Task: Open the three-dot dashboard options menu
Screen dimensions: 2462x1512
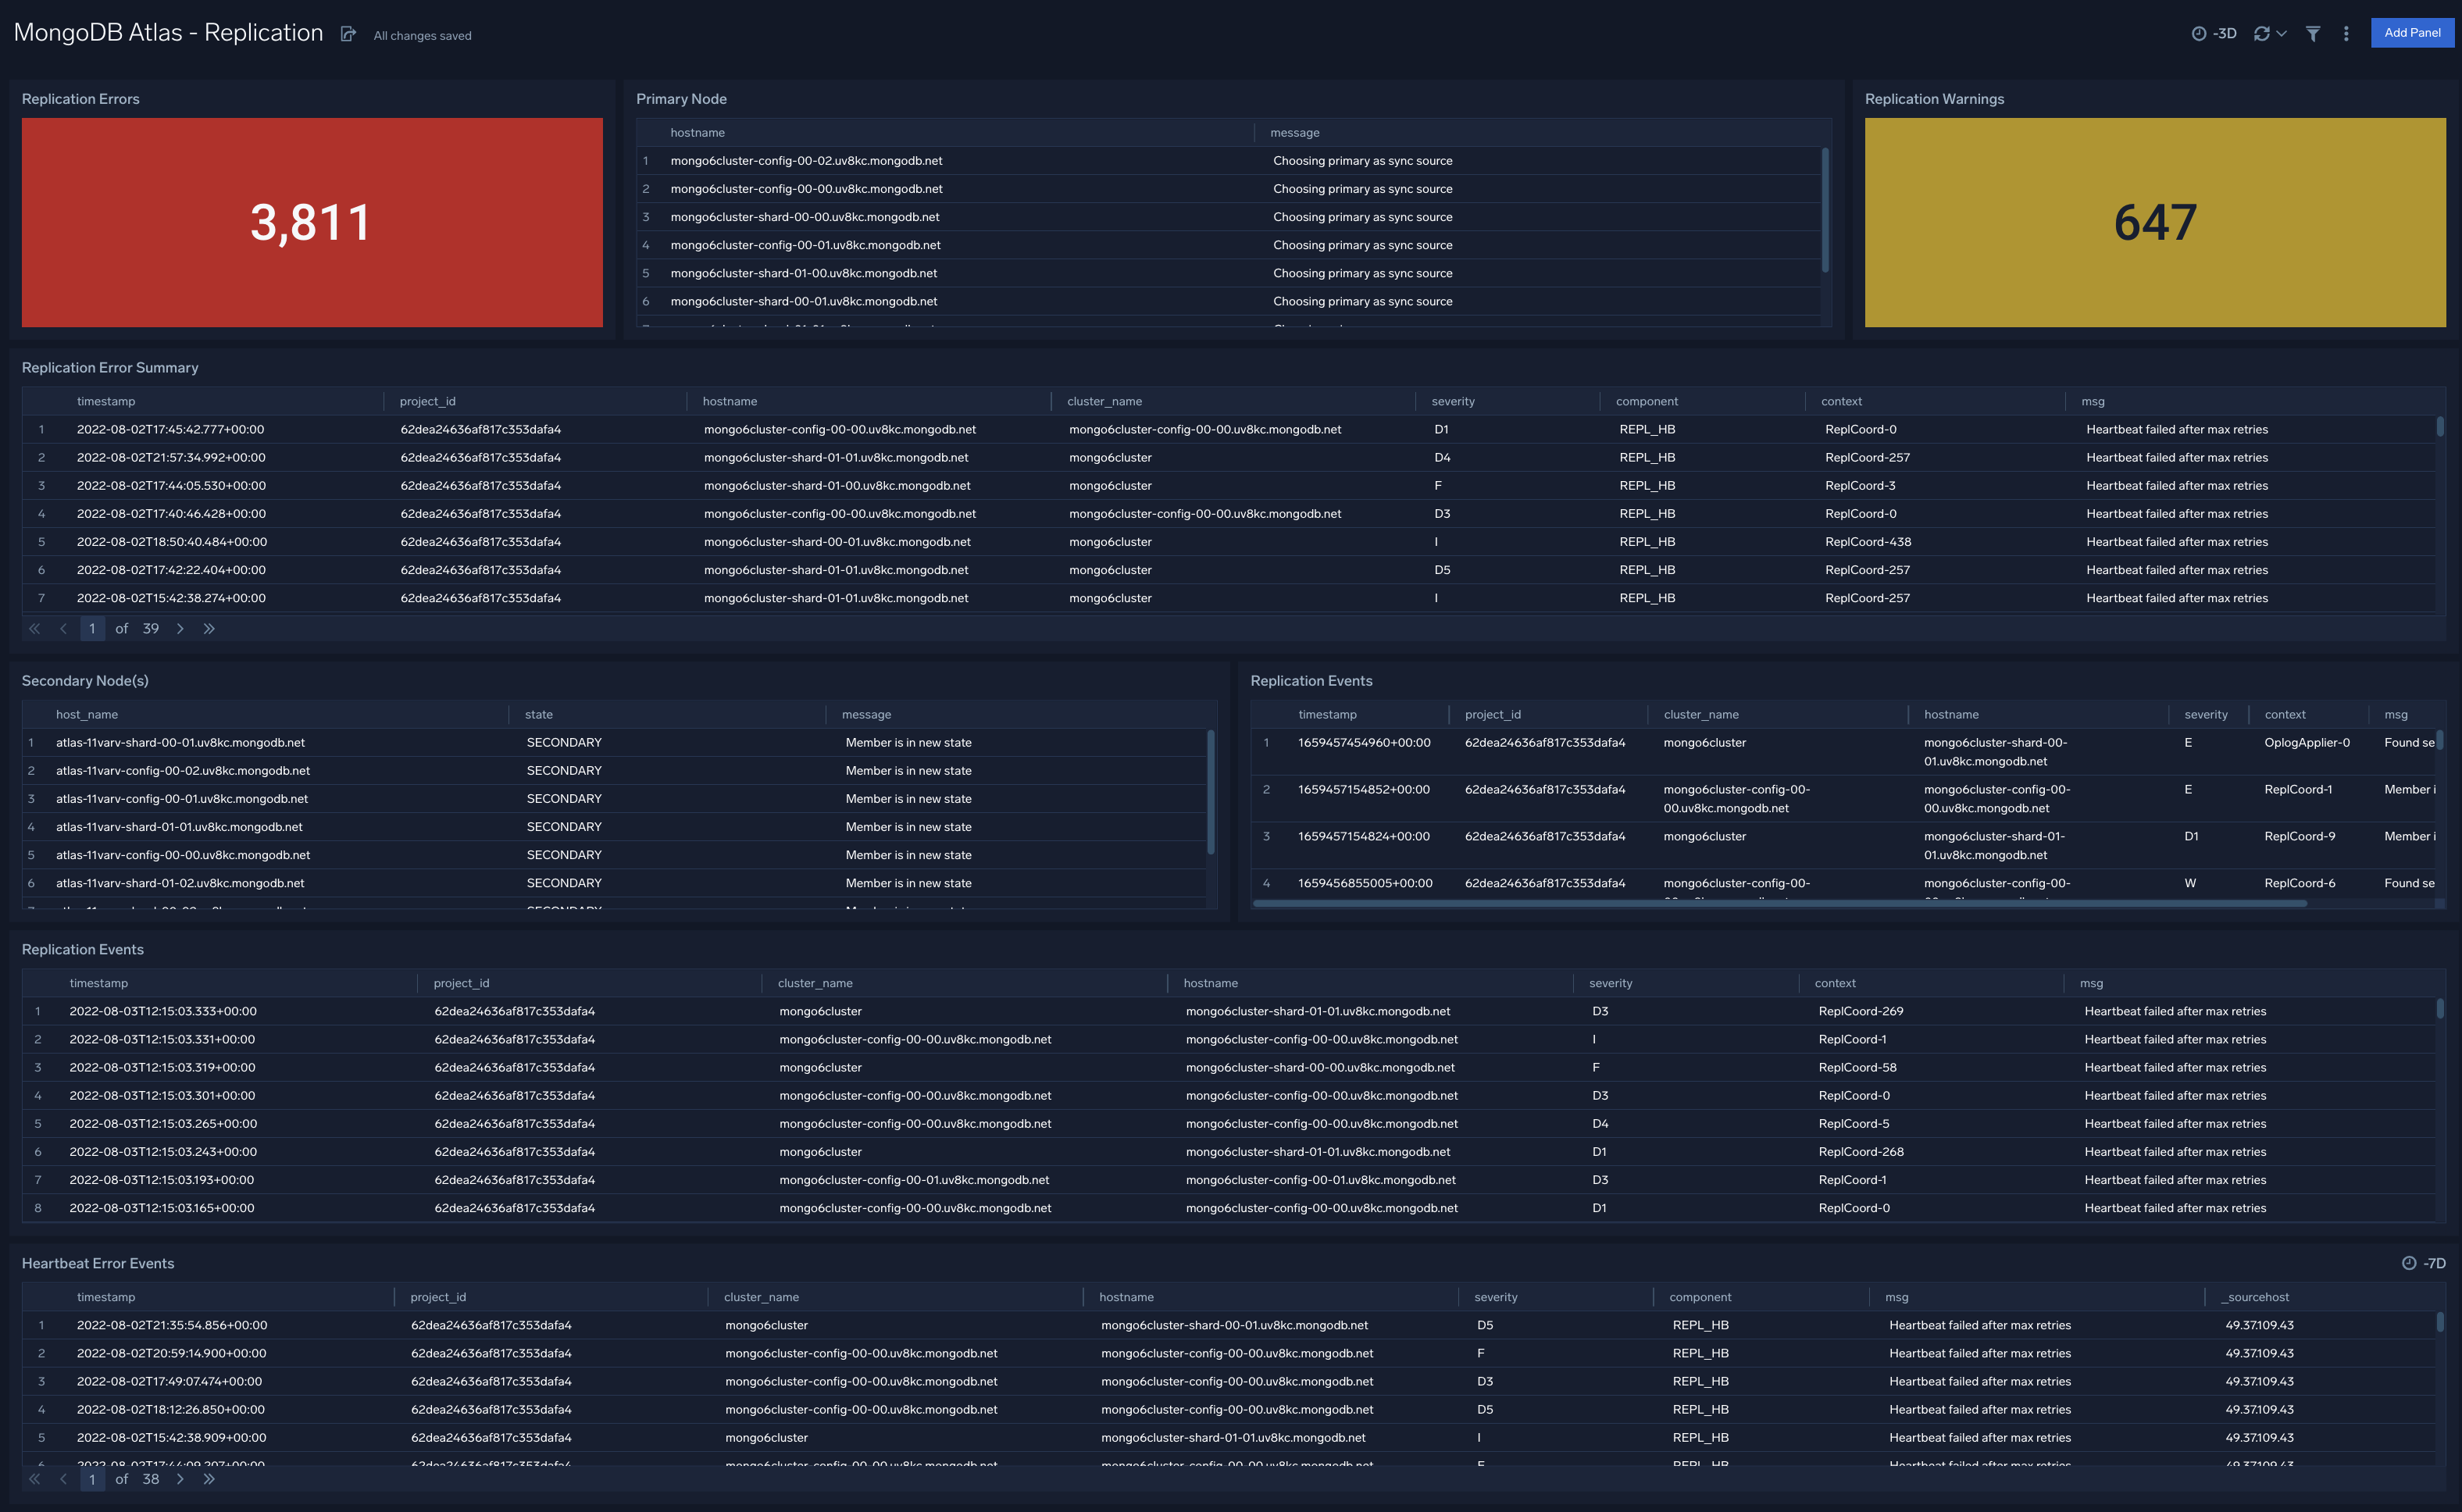Action: pyautogui.click(x=2346, y=33)
